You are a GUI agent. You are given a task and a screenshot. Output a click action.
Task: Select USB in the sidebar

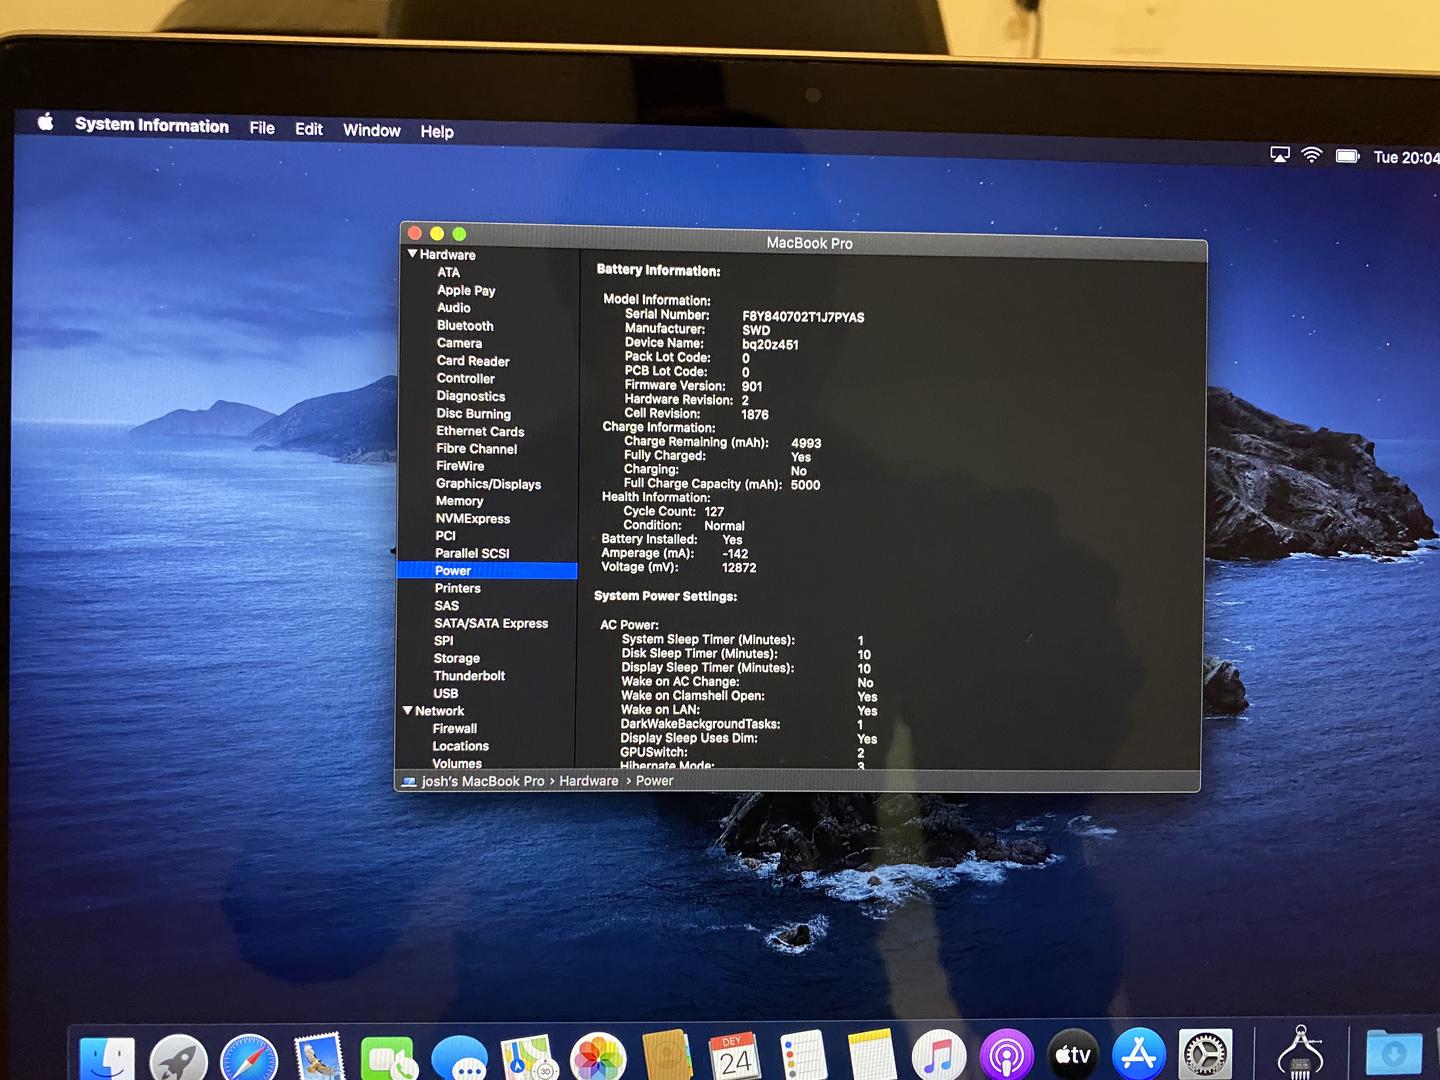[446, 693]
